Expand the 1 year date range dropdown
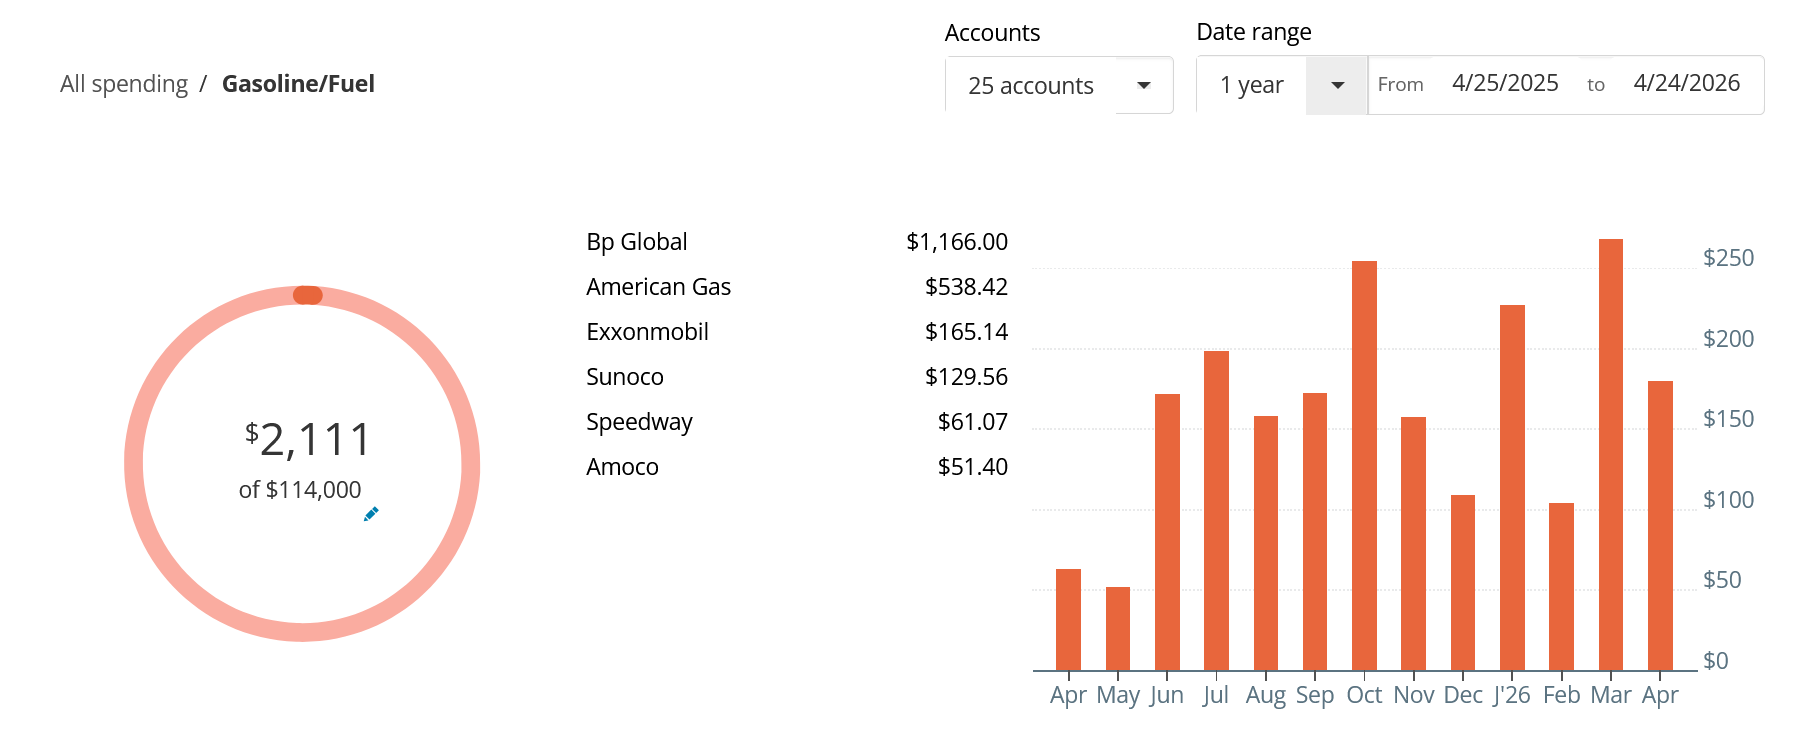This screenshot has height=738, width=1800. click(x=1336, y=86)
